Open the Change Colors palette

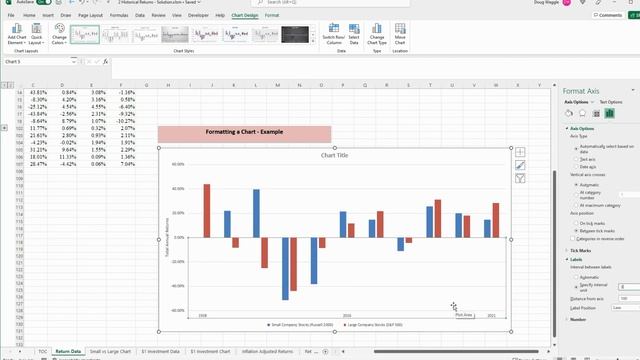(59, 34)
